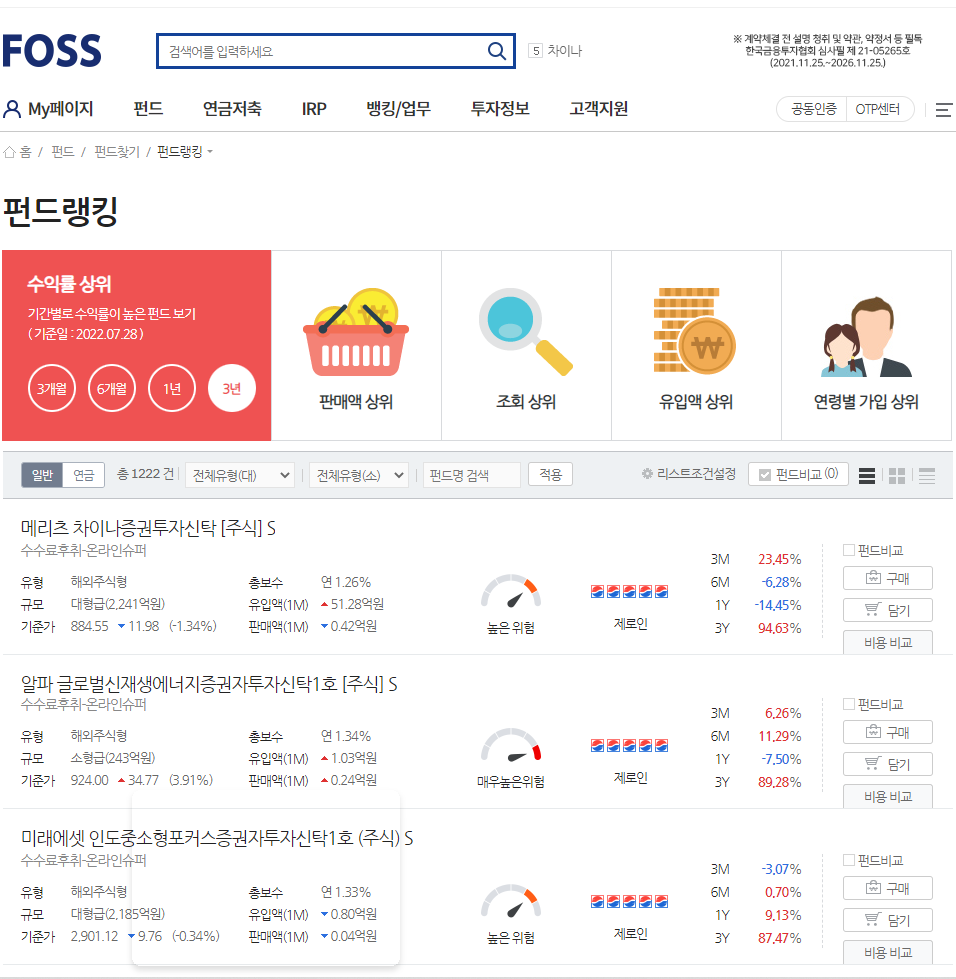Open the 뱅킹/업무 main menu
The image size is (956, 979).
398,109
